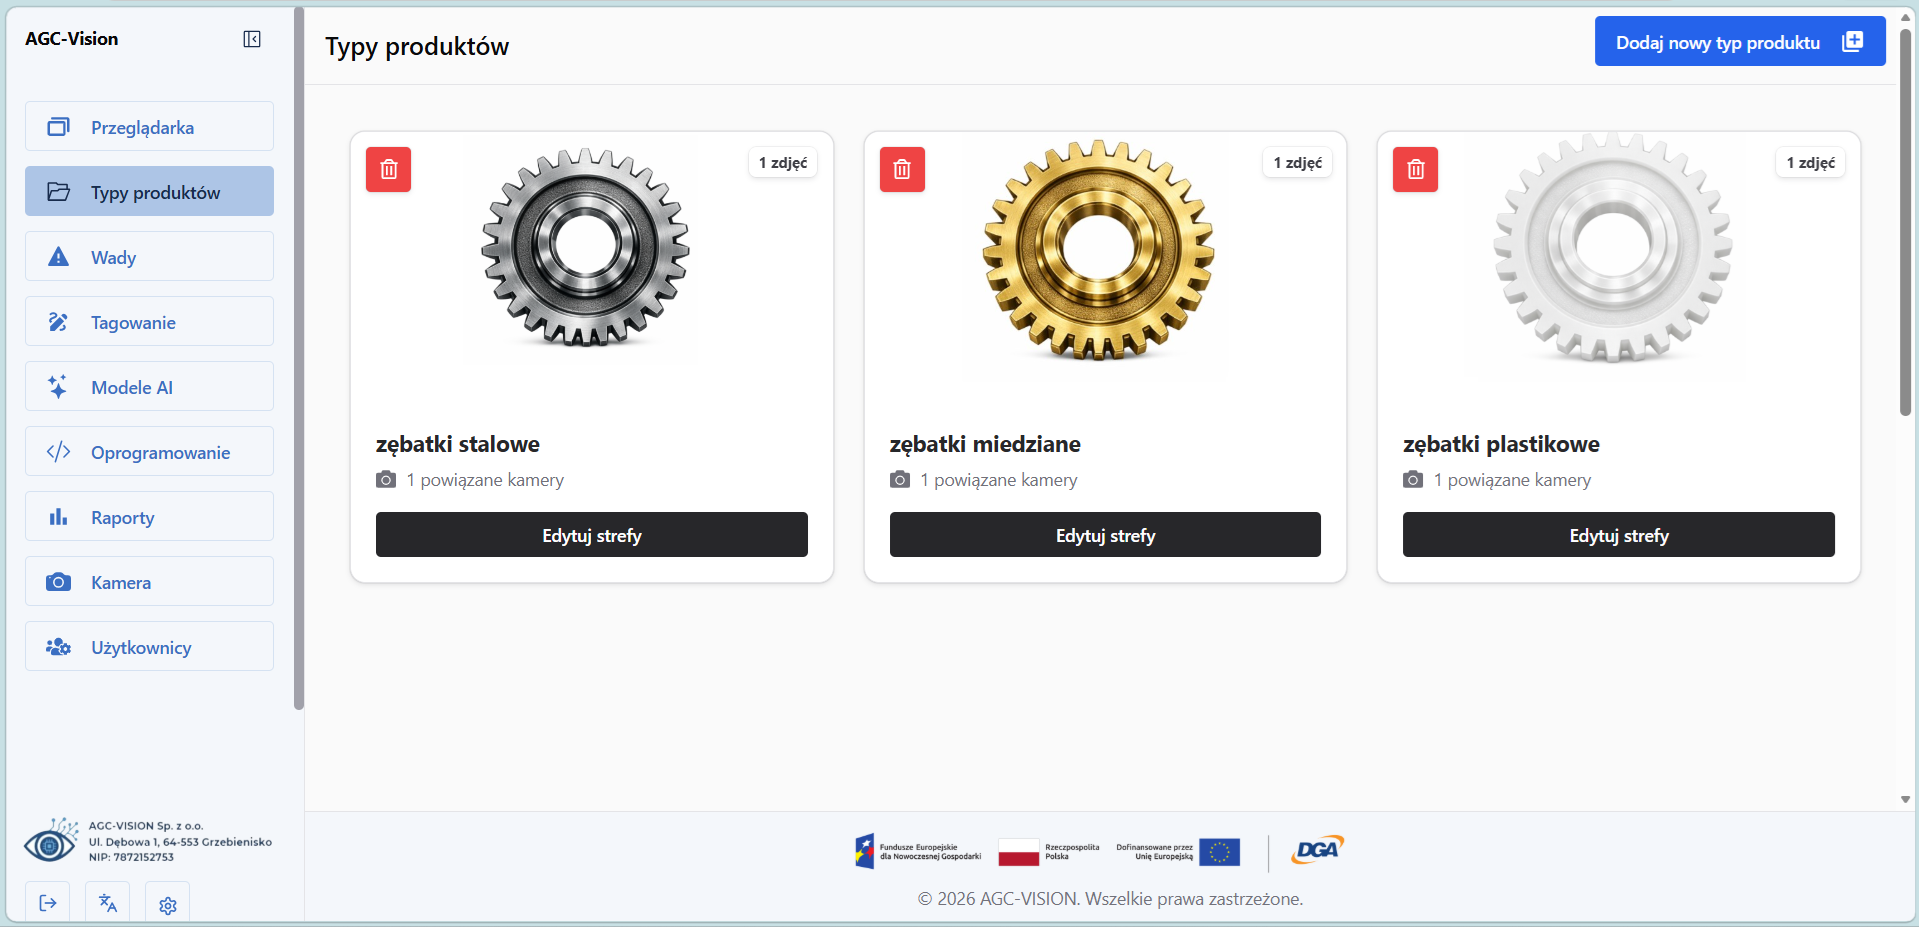Open the Przeglądarka menu item
This screenshot has height=927, width=1919.
click(x=149, y=127)
